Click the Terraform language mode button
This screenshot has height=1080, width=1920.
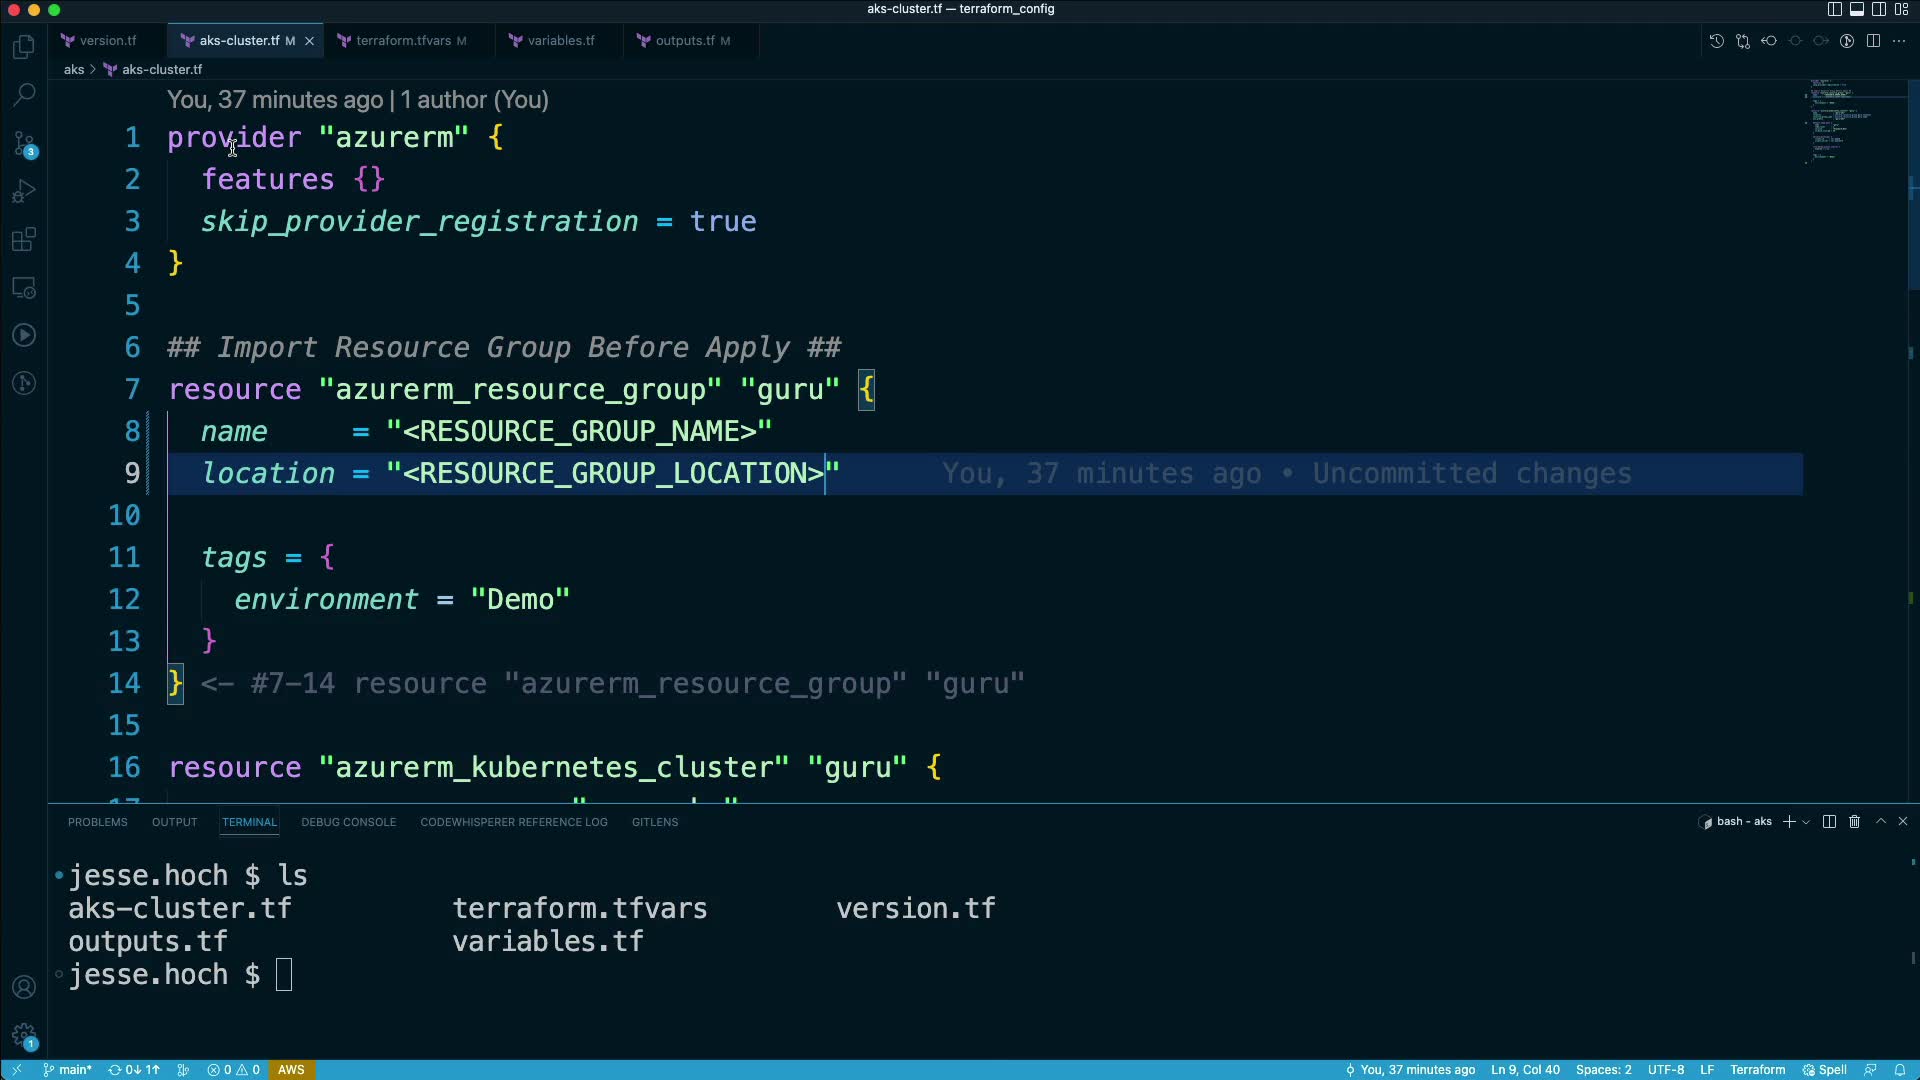(x=1757, y=1070)
